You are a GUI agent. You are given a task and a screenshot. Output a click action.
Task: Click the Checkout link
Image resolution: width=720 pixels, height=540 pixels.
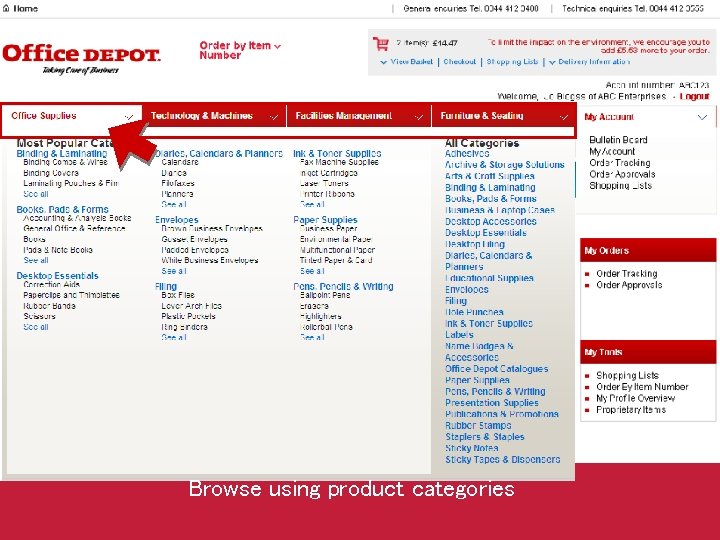[x=460, y=62]
